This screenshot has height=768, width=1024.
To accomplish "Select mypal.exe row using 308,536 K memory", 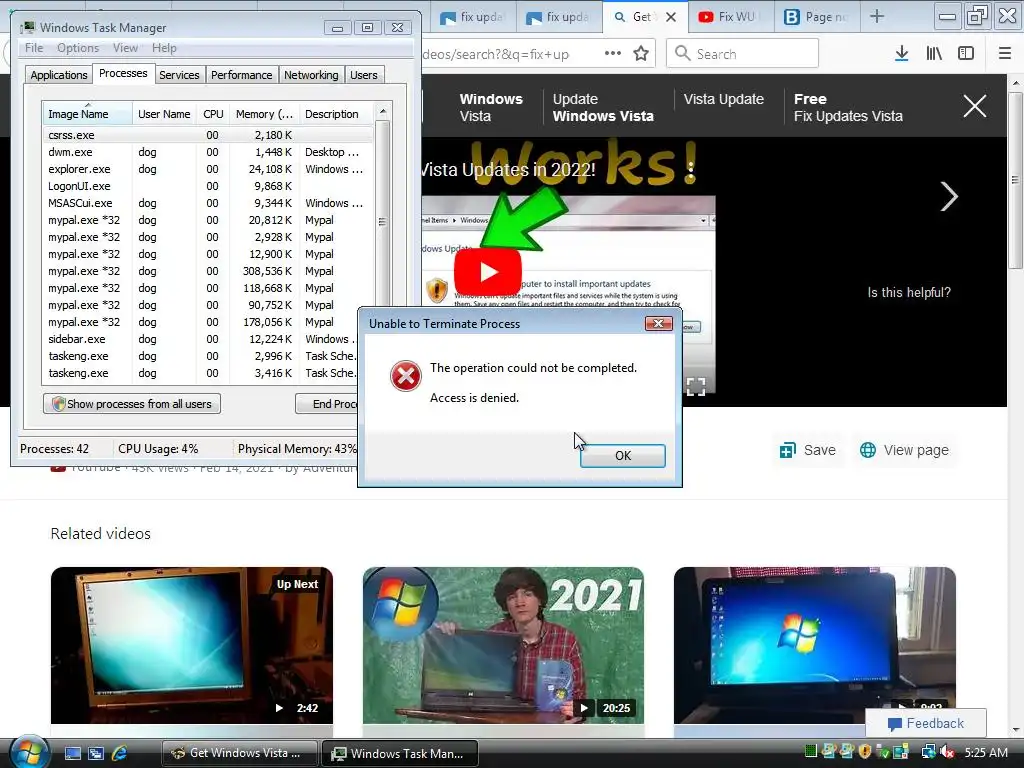I will coord(208,271).
